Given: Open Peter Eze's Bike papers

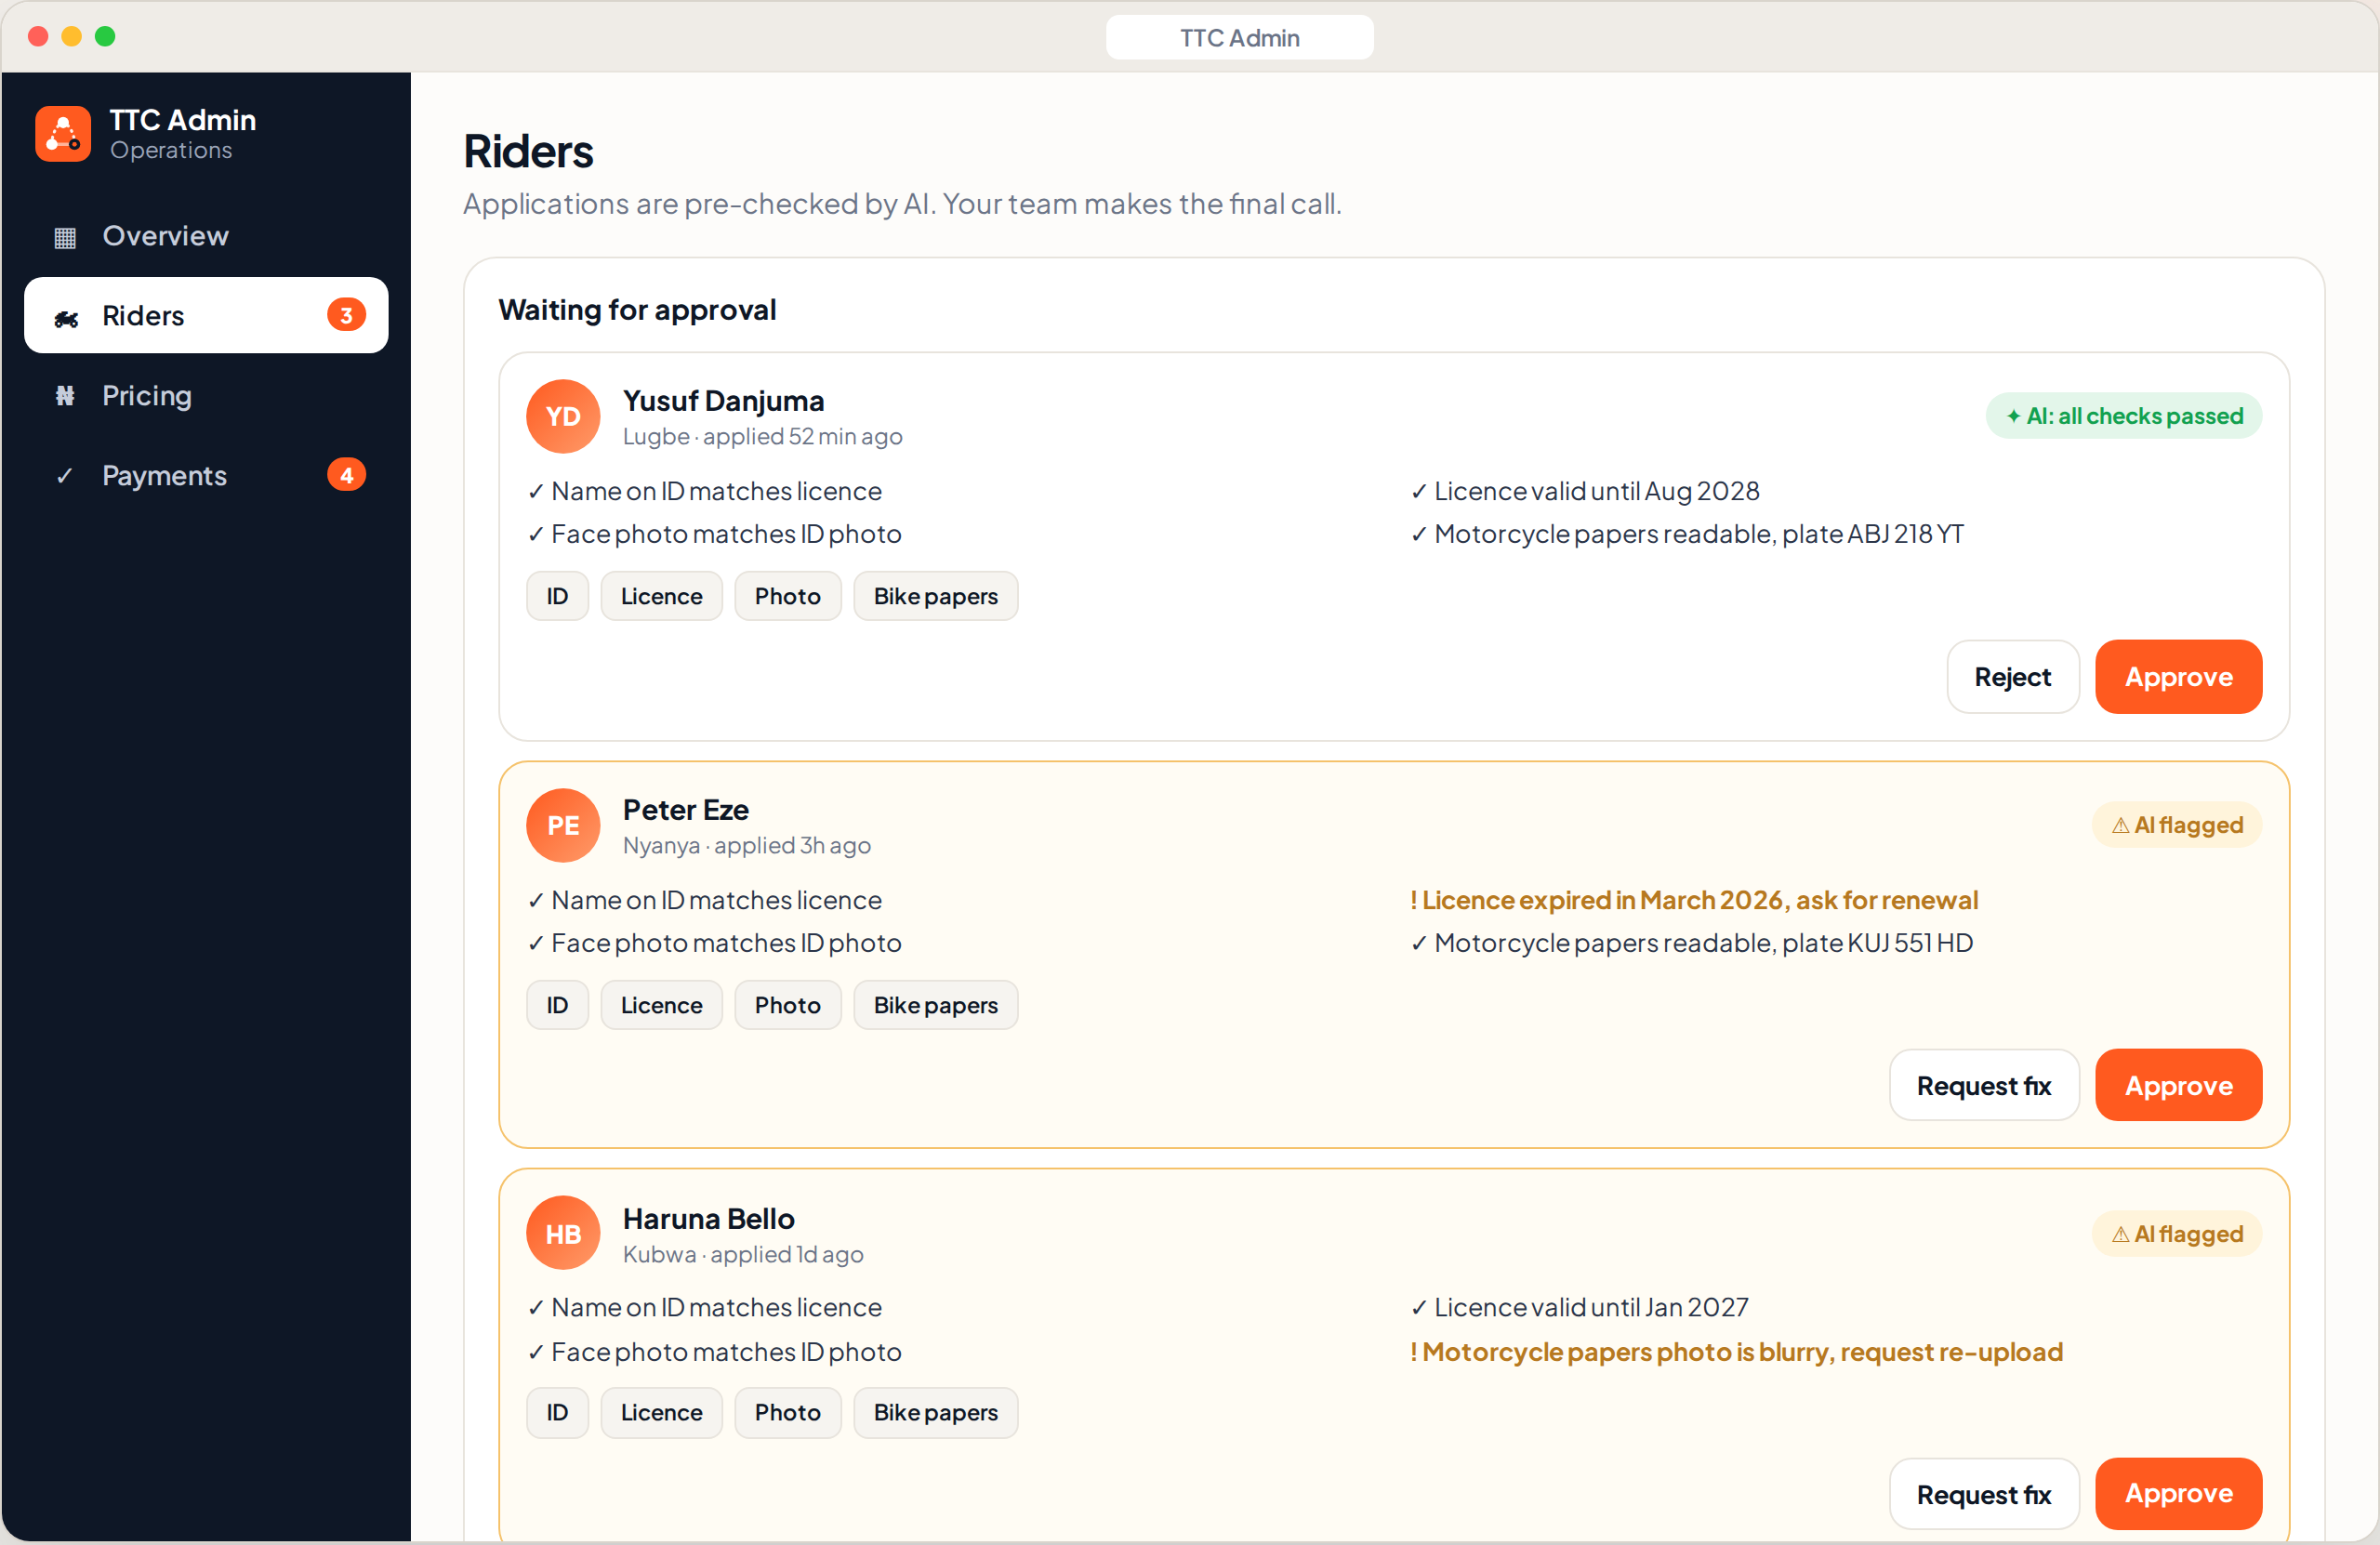Looking at the screenshot, I should click(x=935, y=1005).
